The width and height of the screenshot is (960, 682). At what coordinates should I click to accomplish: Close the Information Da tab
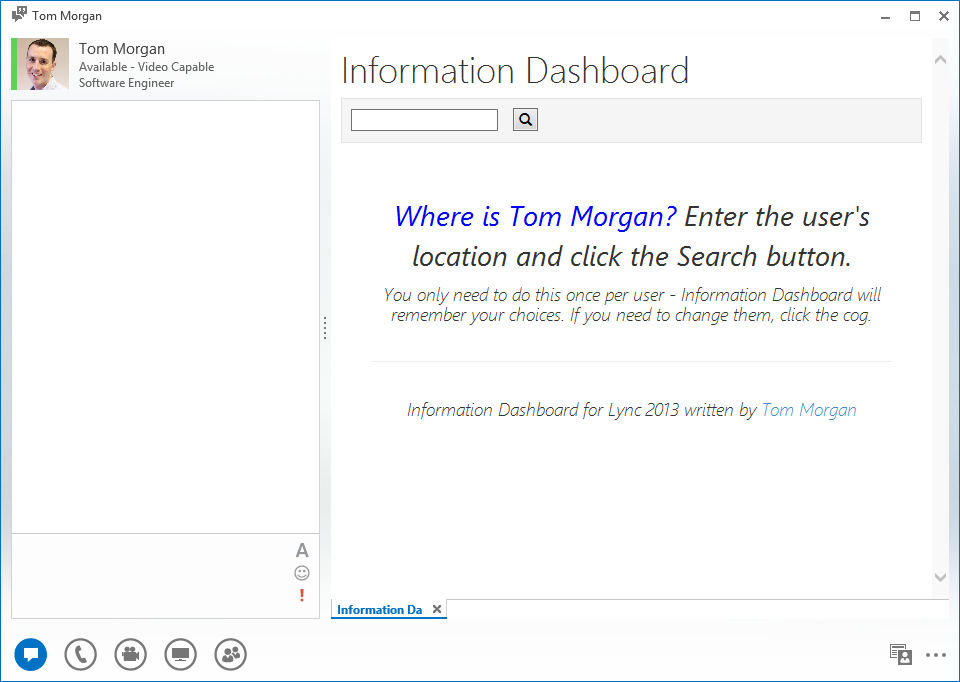click(437, 609)
